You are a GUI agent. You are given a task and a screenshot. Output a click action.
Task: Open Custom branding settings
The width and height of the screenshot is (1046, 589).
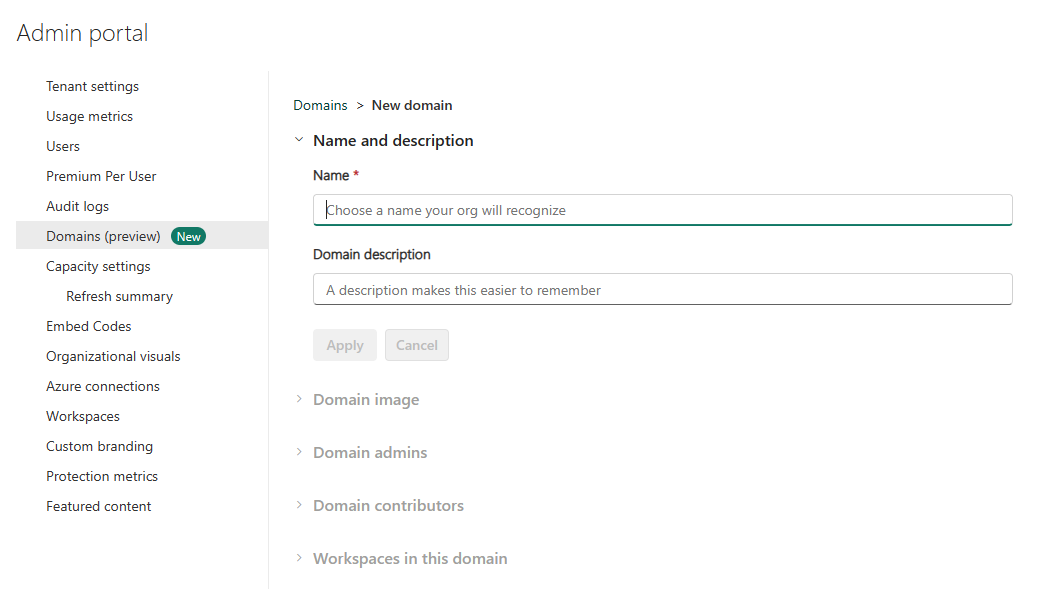pyautogui.click(x=99, y=446)
